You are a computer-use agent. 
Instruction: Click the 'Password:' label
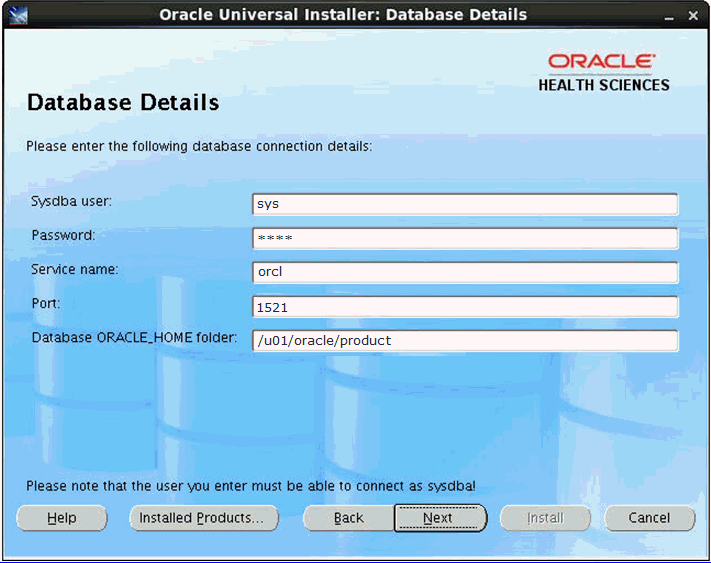point(63,235)
